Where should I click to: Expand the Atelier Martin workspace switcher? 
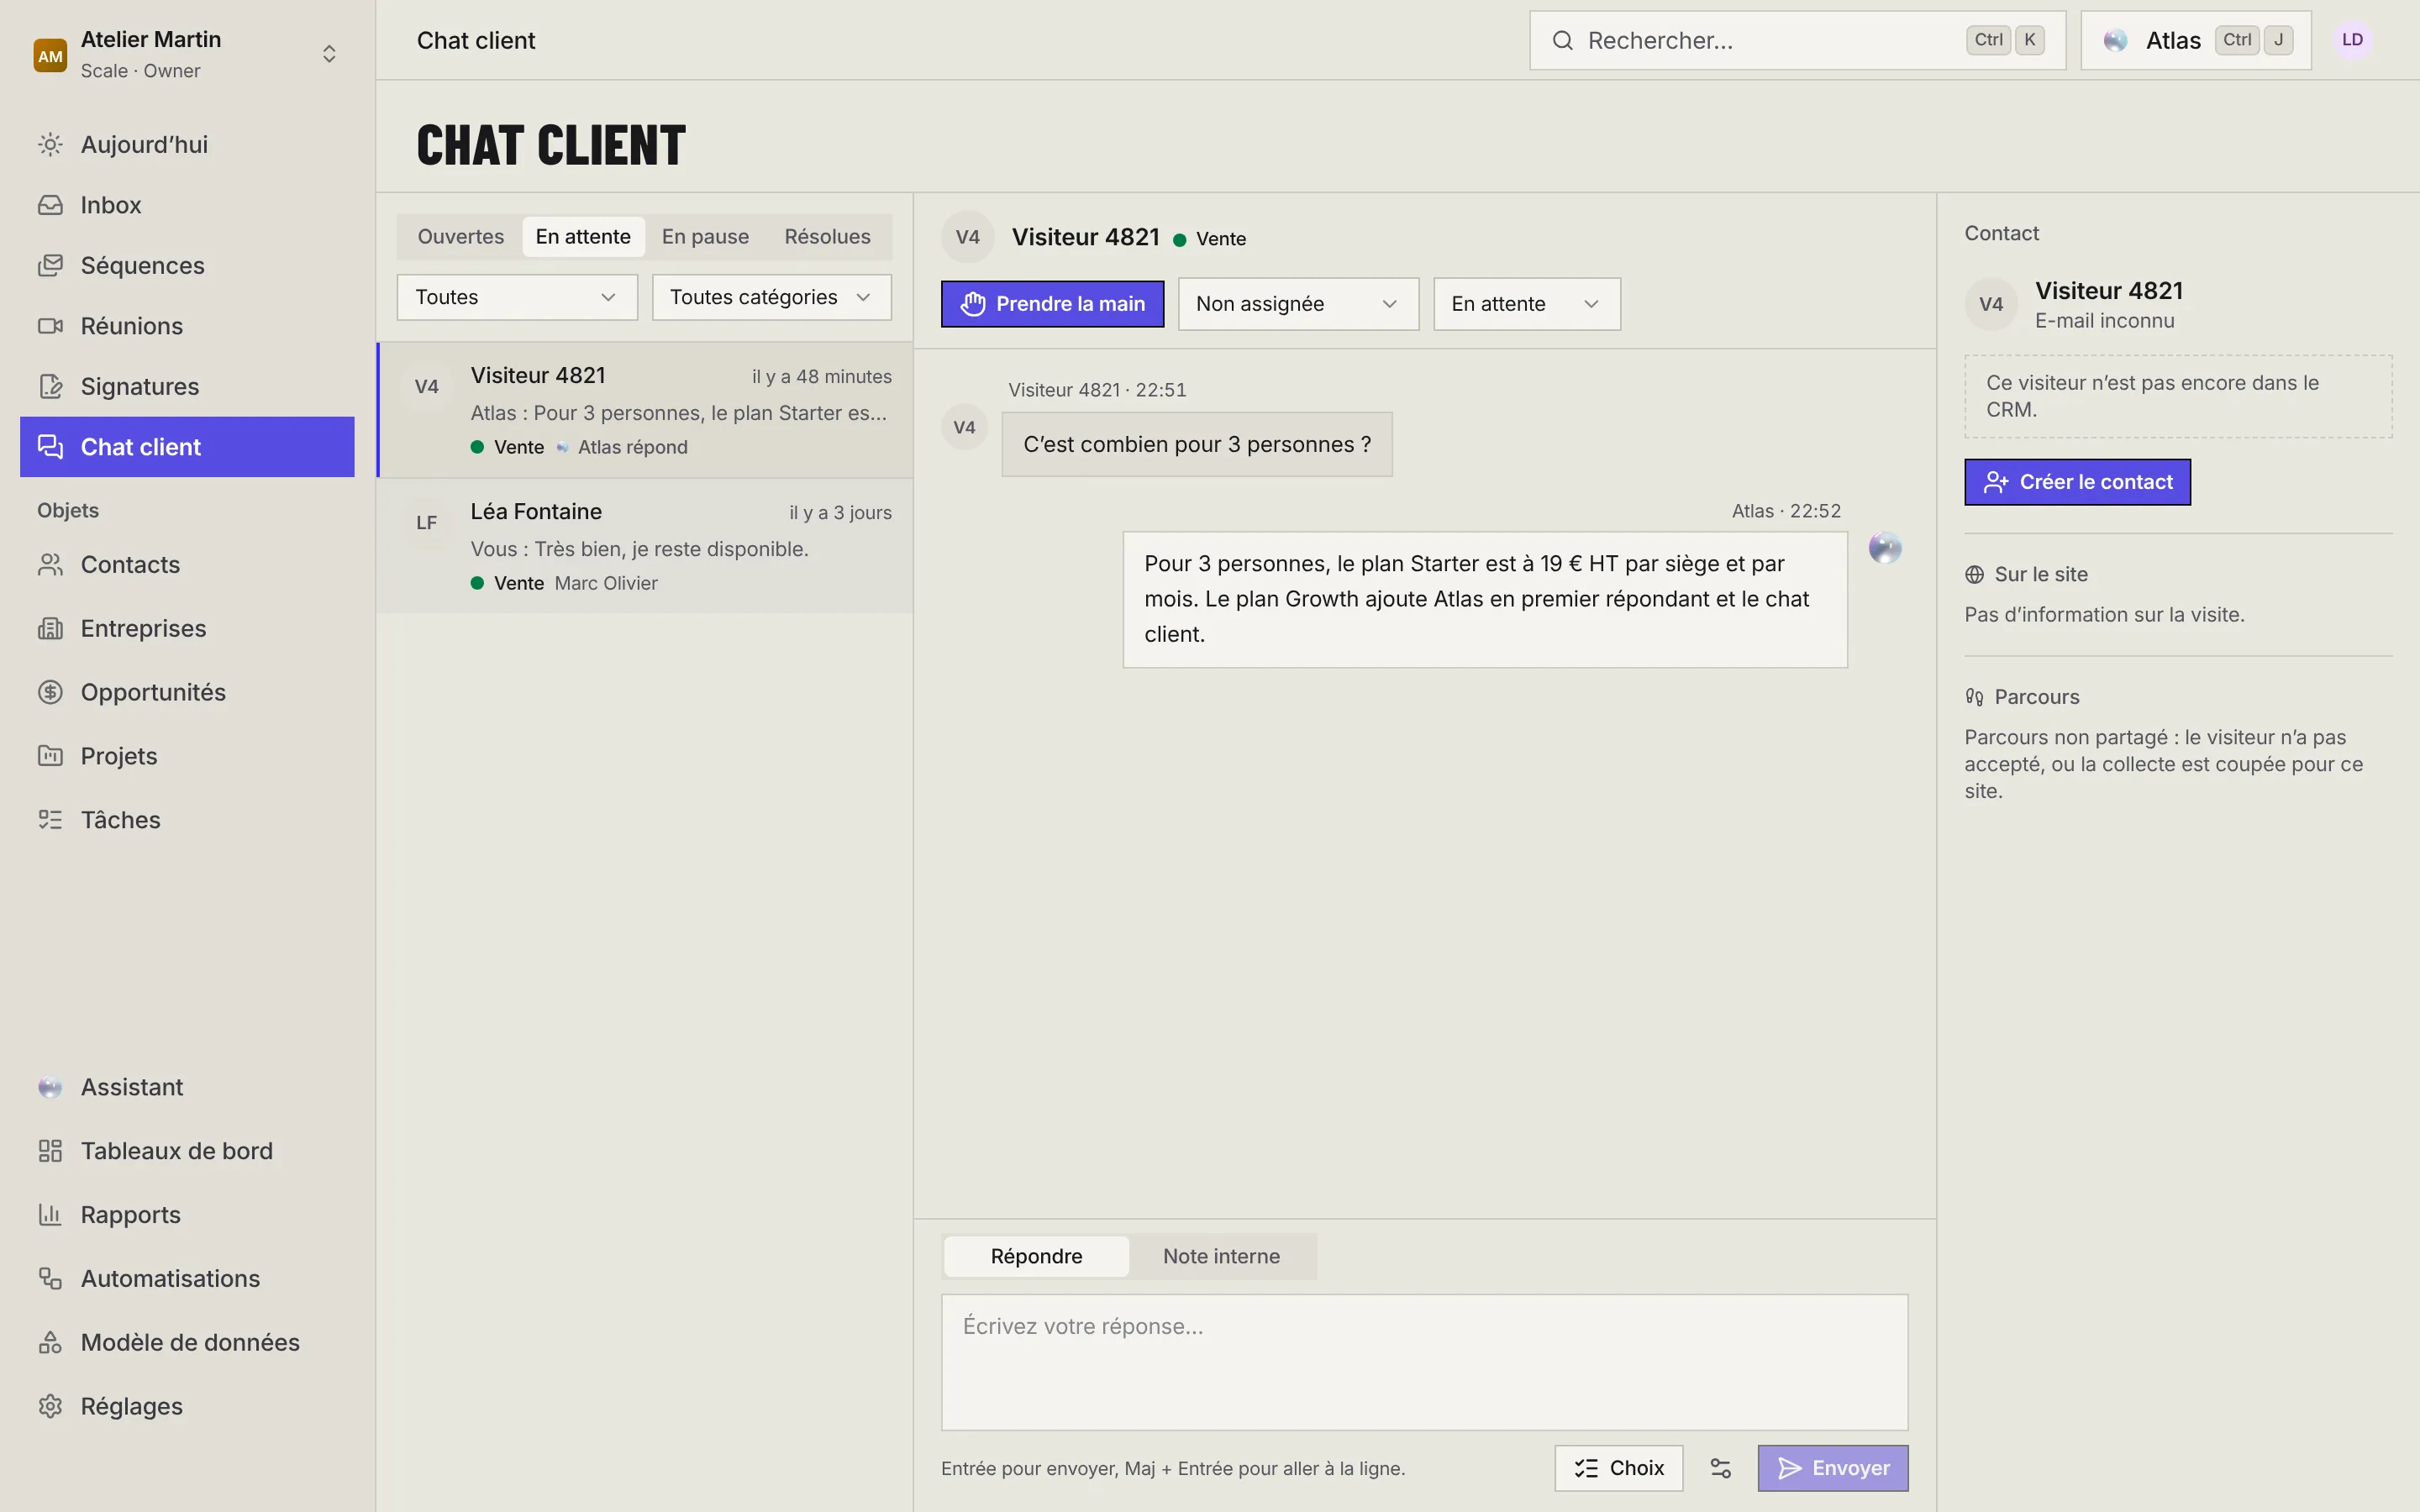[x=187, y=54]
